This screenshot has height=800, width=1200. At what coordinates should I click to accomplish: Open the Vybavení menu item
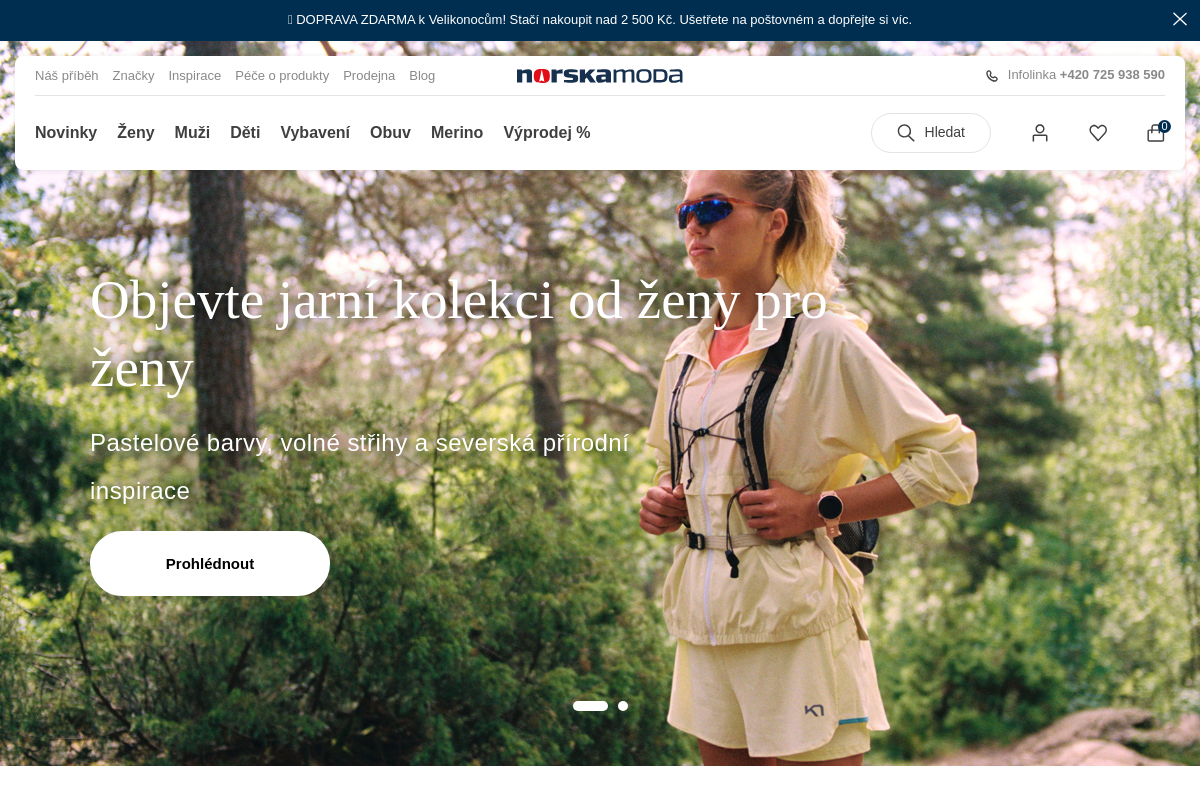[x=315, y=133]
